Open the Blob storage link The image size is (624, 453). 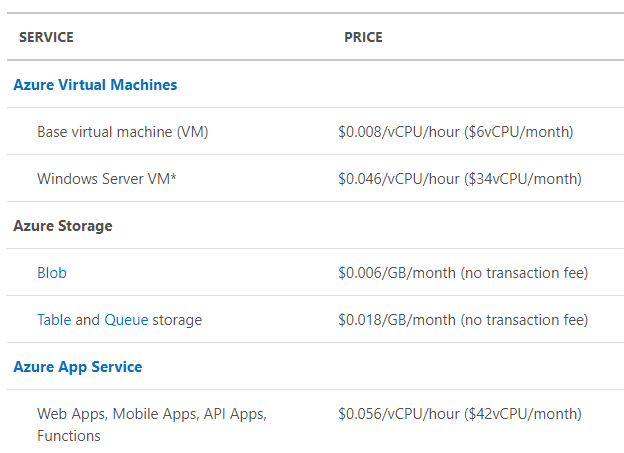point(52,273)
